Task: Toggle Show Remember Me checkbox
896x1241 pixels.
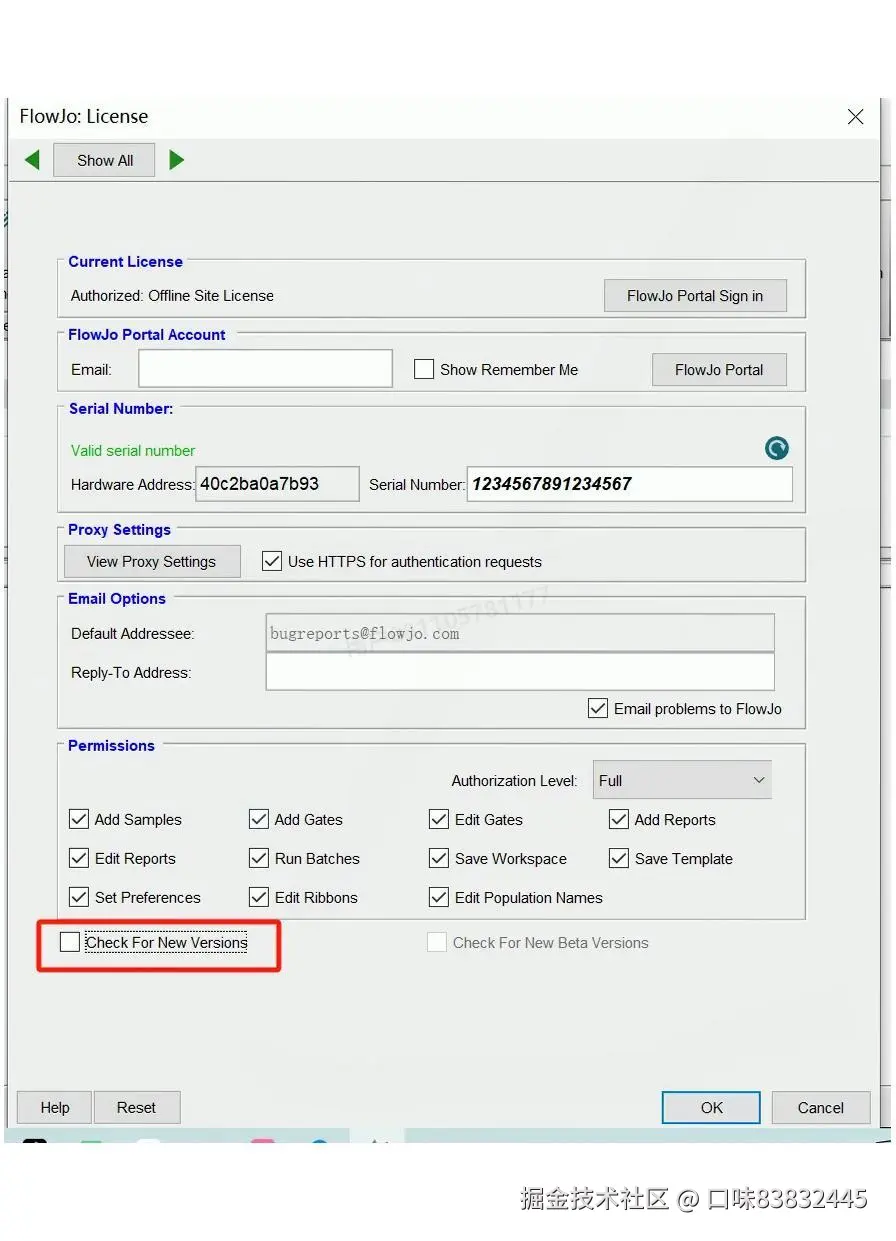Action: coord(424,370)
